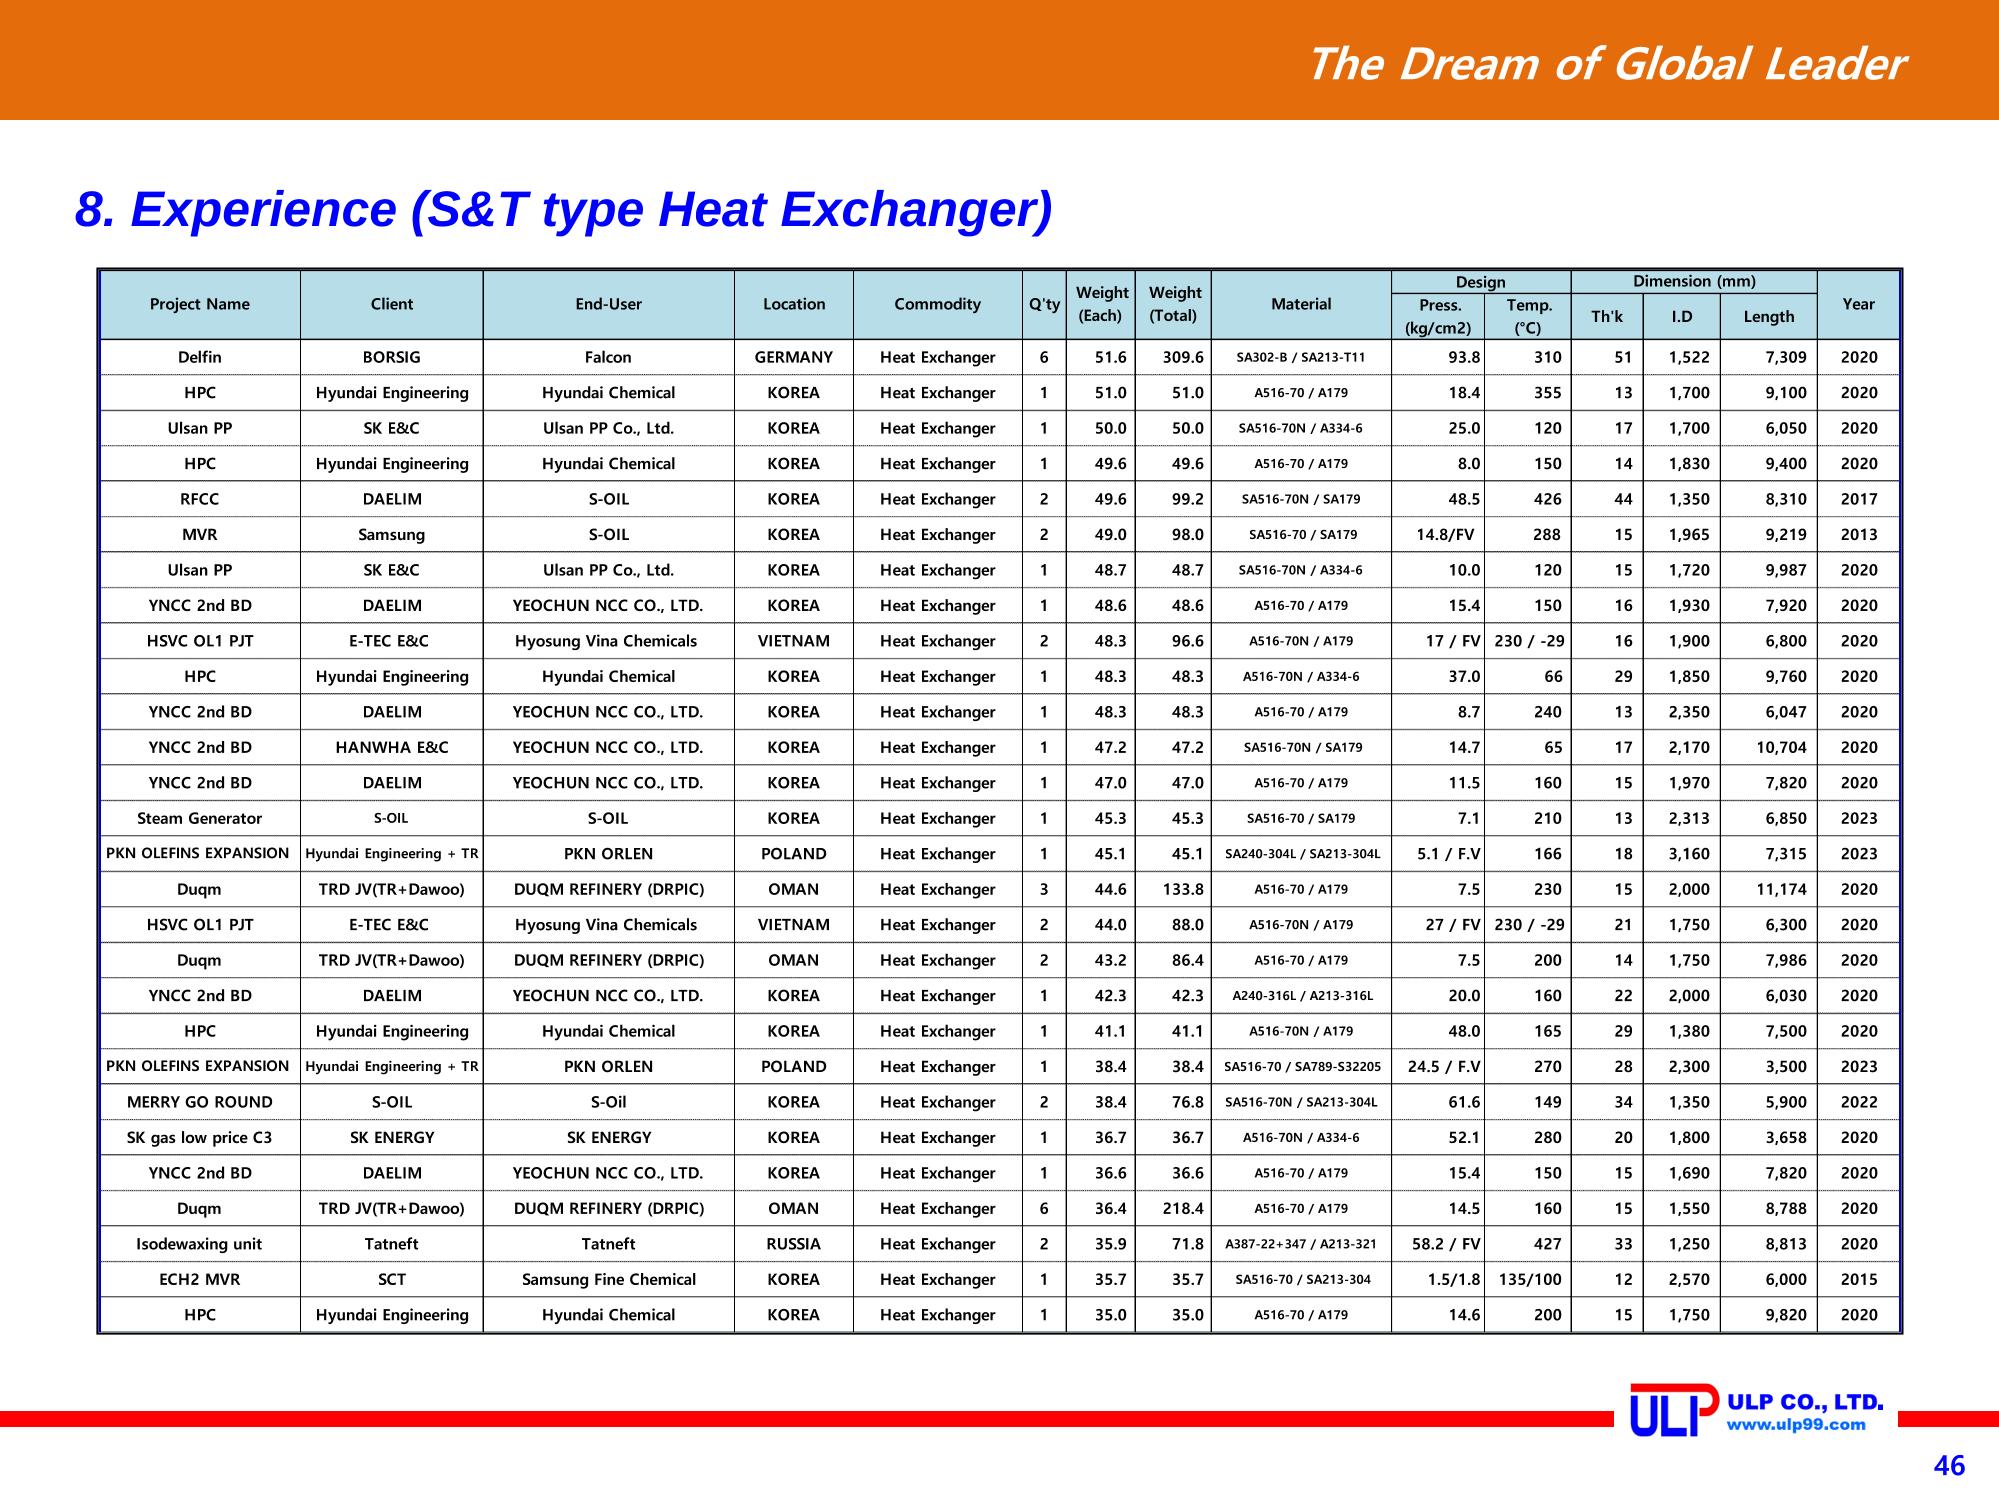Click the Delfin project name cell

coord(200,357)
